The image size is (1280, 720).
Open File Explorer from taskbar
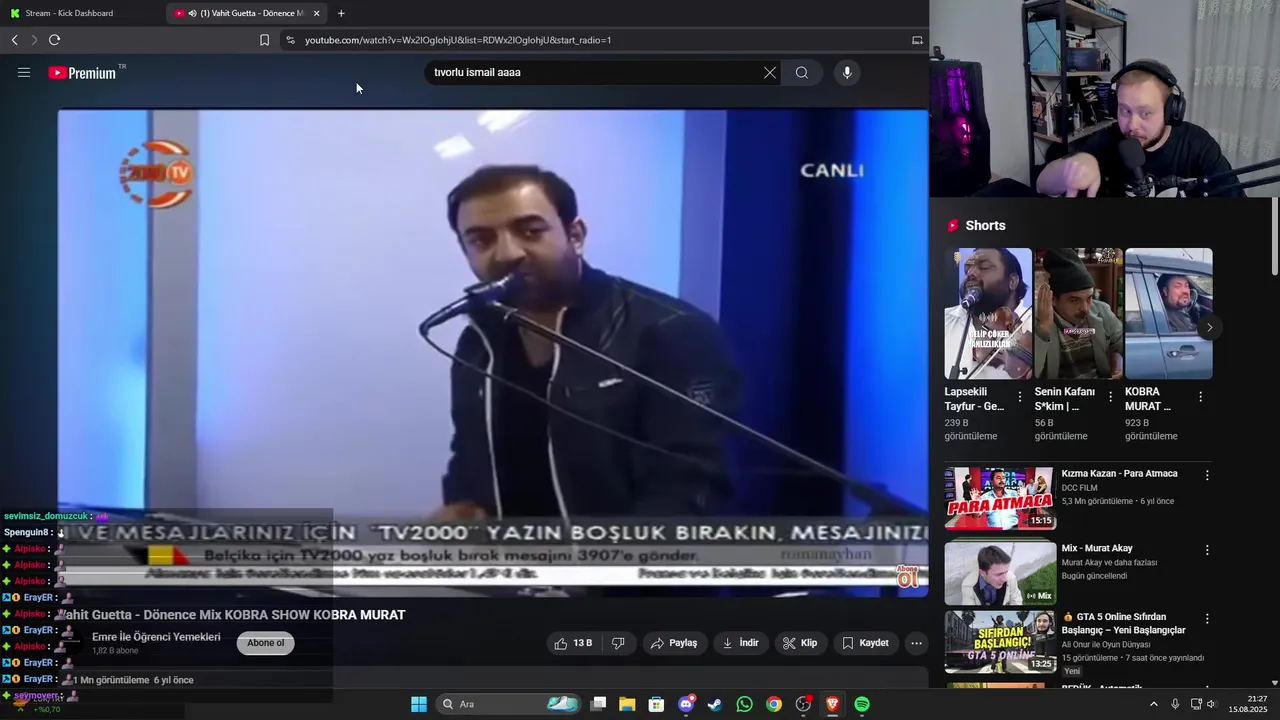click(627, 704)
